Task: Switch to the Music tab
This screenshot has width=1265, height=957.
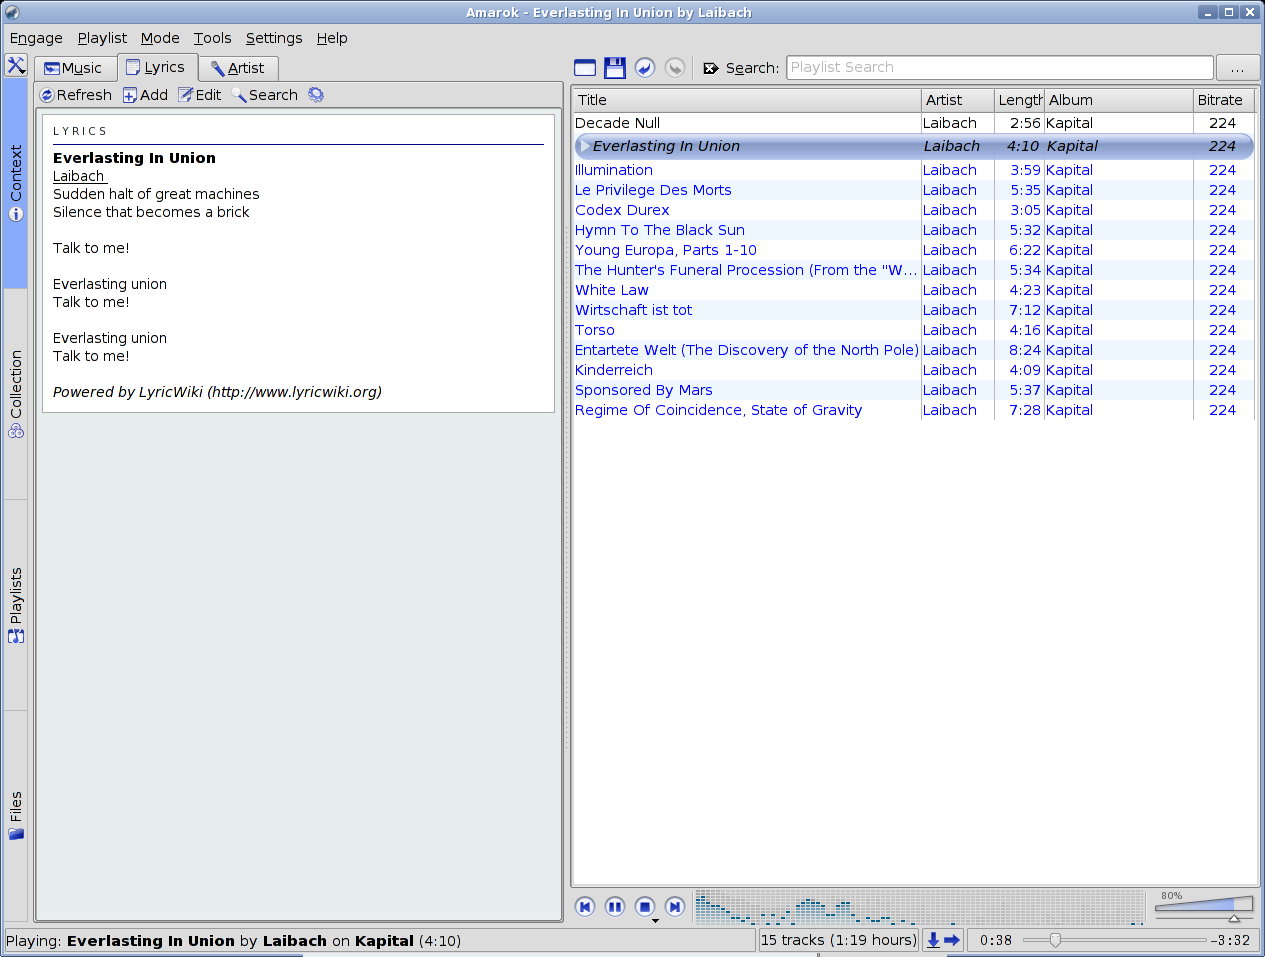Action: point(74,68)
